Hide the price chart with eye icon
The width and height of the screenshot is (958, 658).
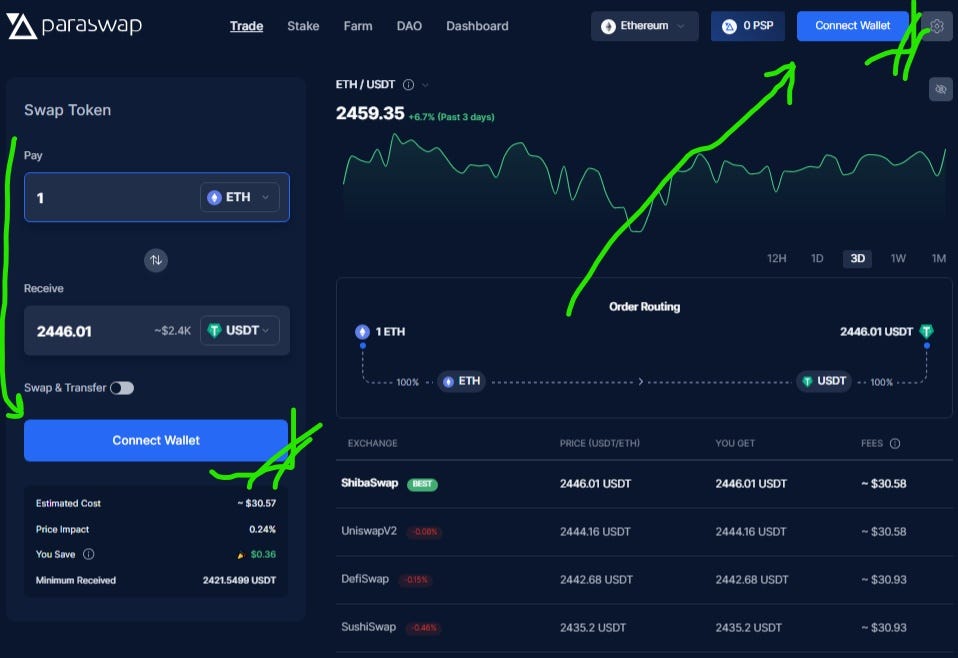[x=940, y=89]
